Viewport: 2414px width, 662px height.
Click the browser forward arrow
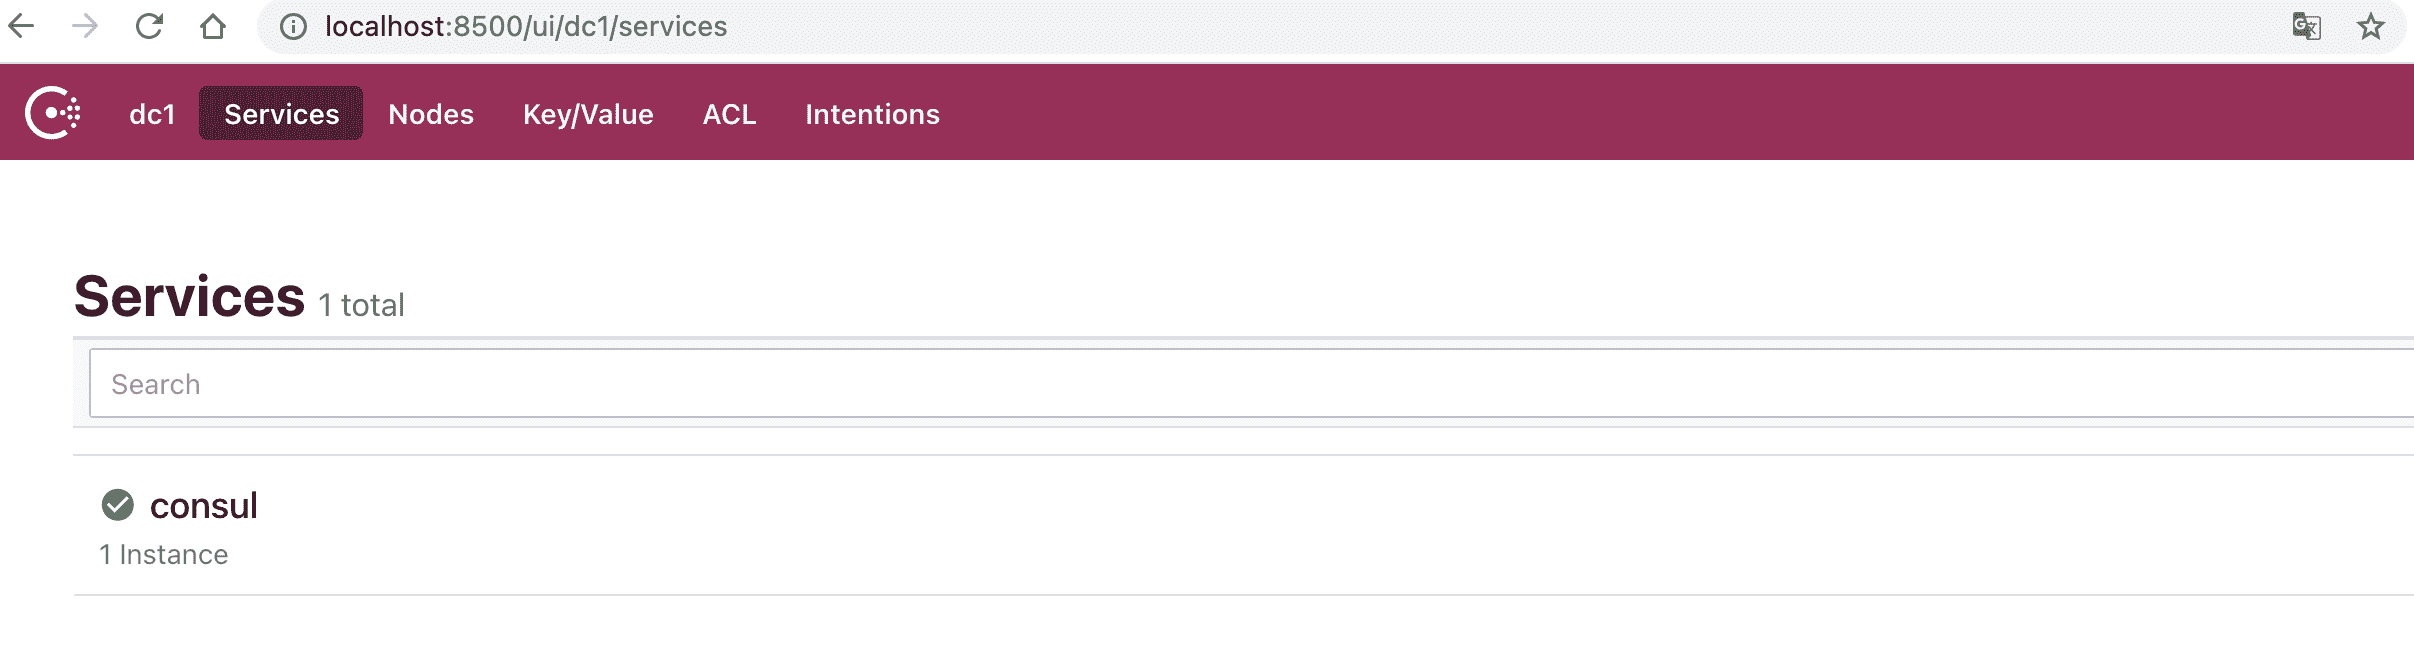click(x=86, y=27)
